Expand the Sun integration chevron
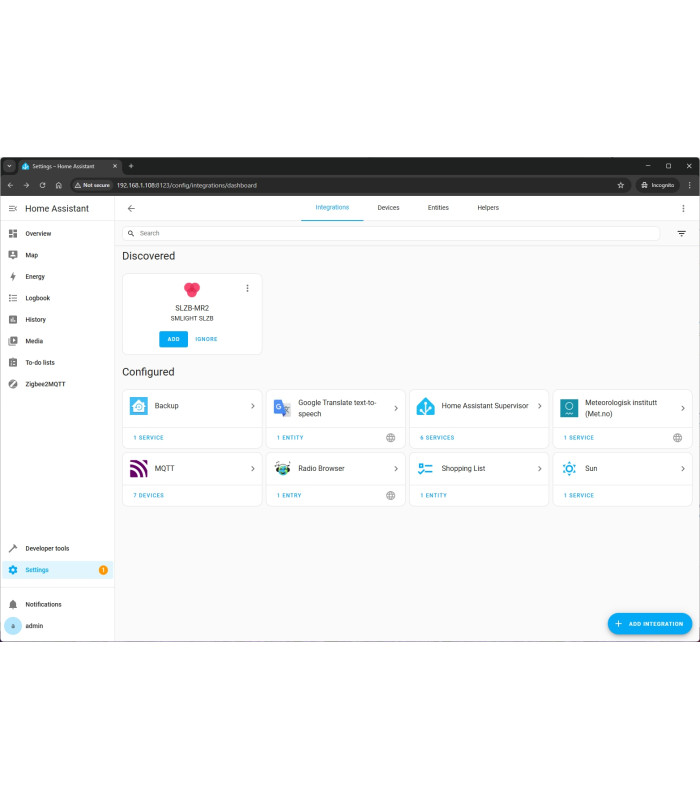700x800 pixels. [x=683, y=468]
